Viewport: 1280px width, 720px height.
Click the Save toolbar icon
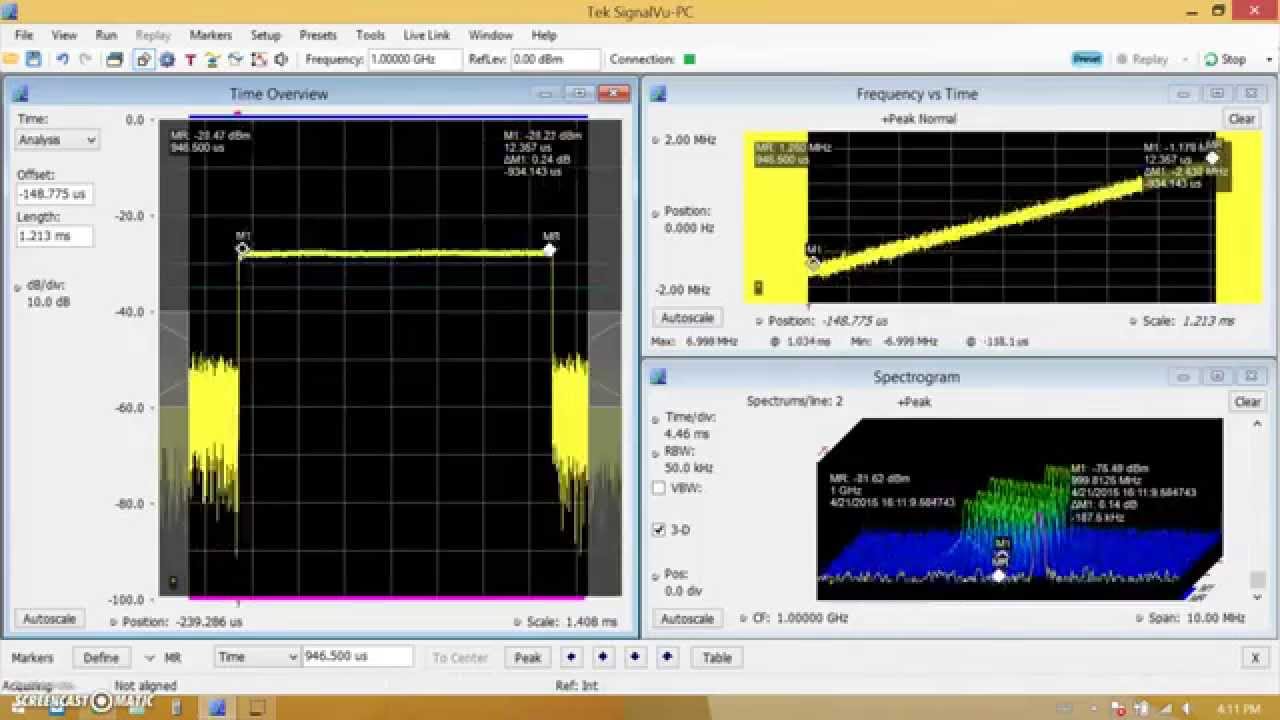34,60
